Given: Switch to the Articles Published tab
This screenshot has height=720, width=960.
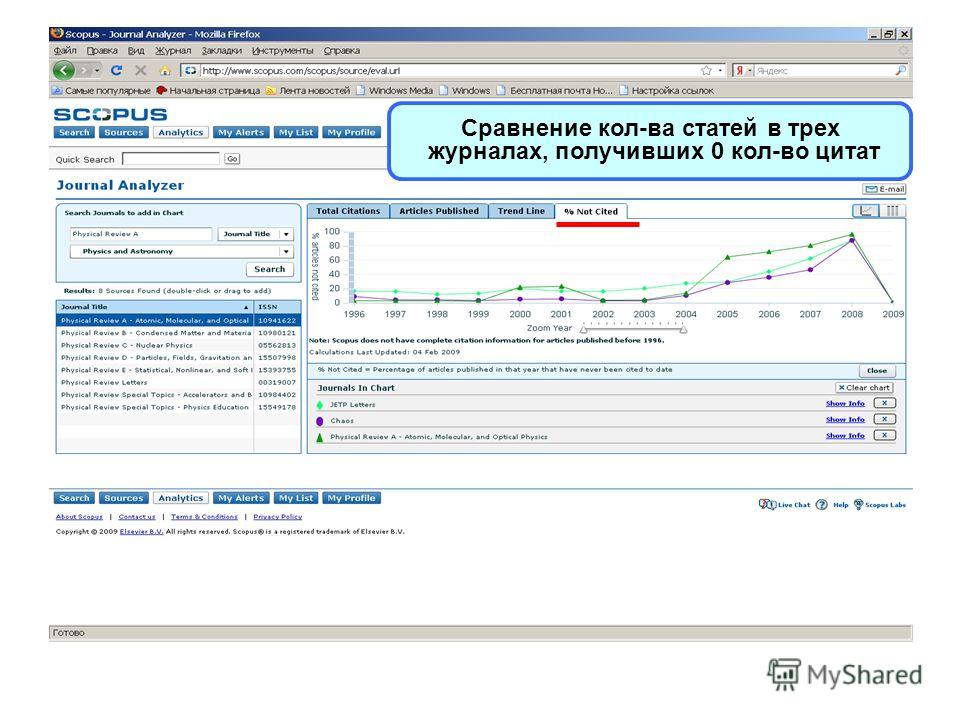Looking at the screenshot, I should pos(439,211).
